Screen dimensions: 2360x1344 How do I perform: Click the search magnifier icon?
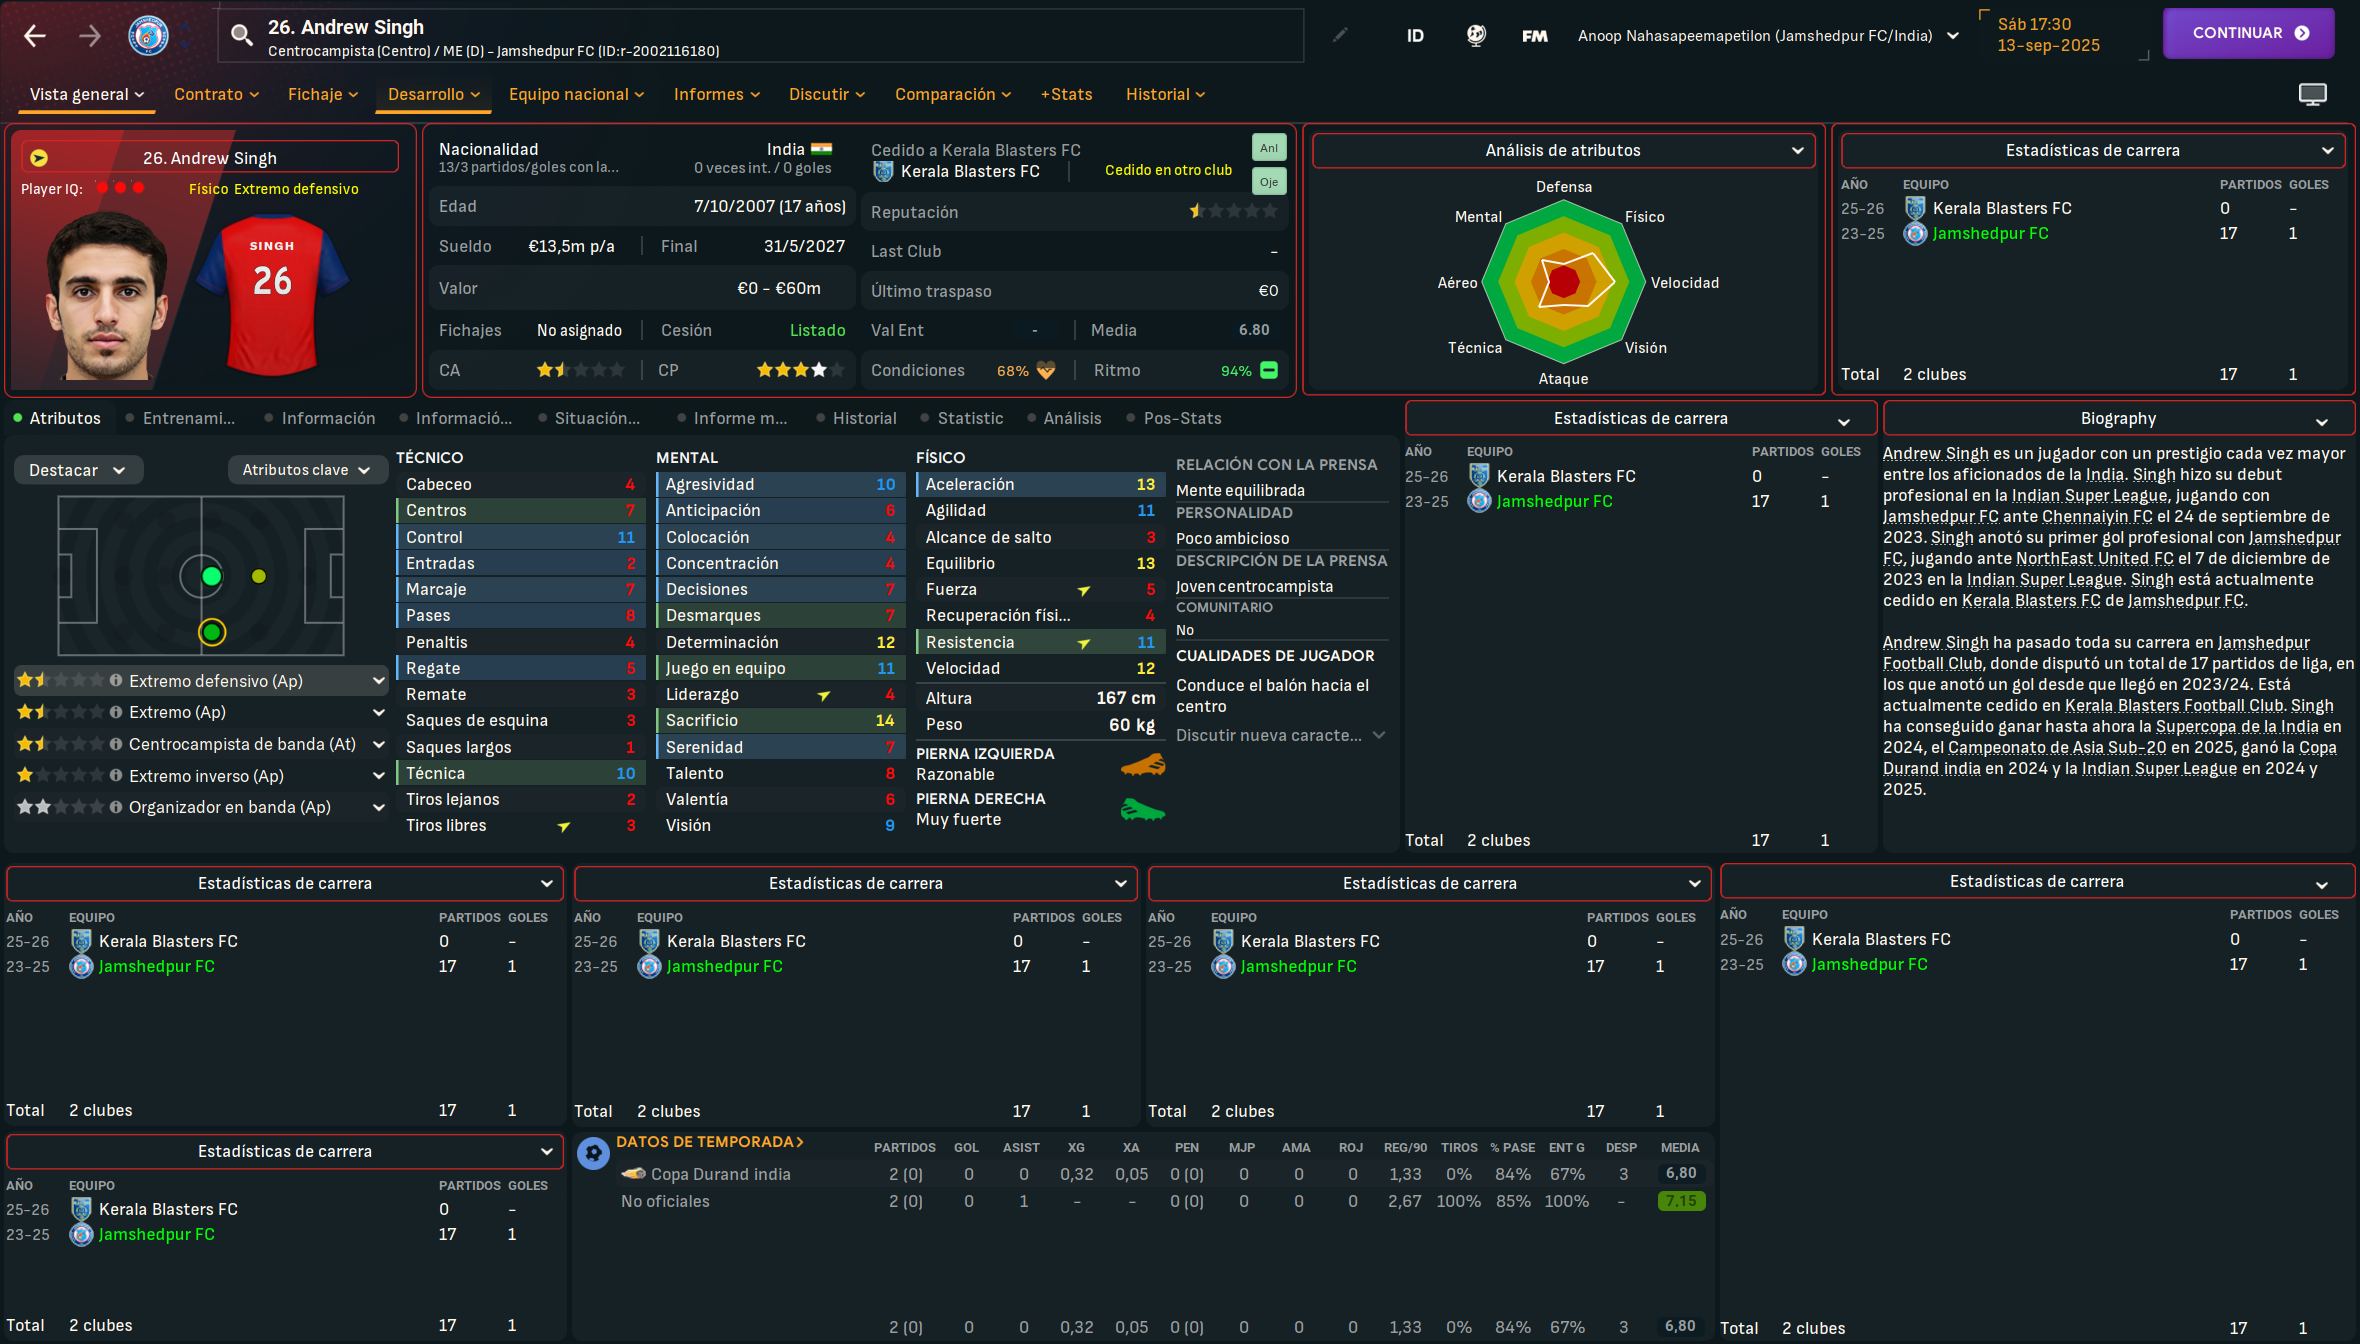[x=241, y=36]
